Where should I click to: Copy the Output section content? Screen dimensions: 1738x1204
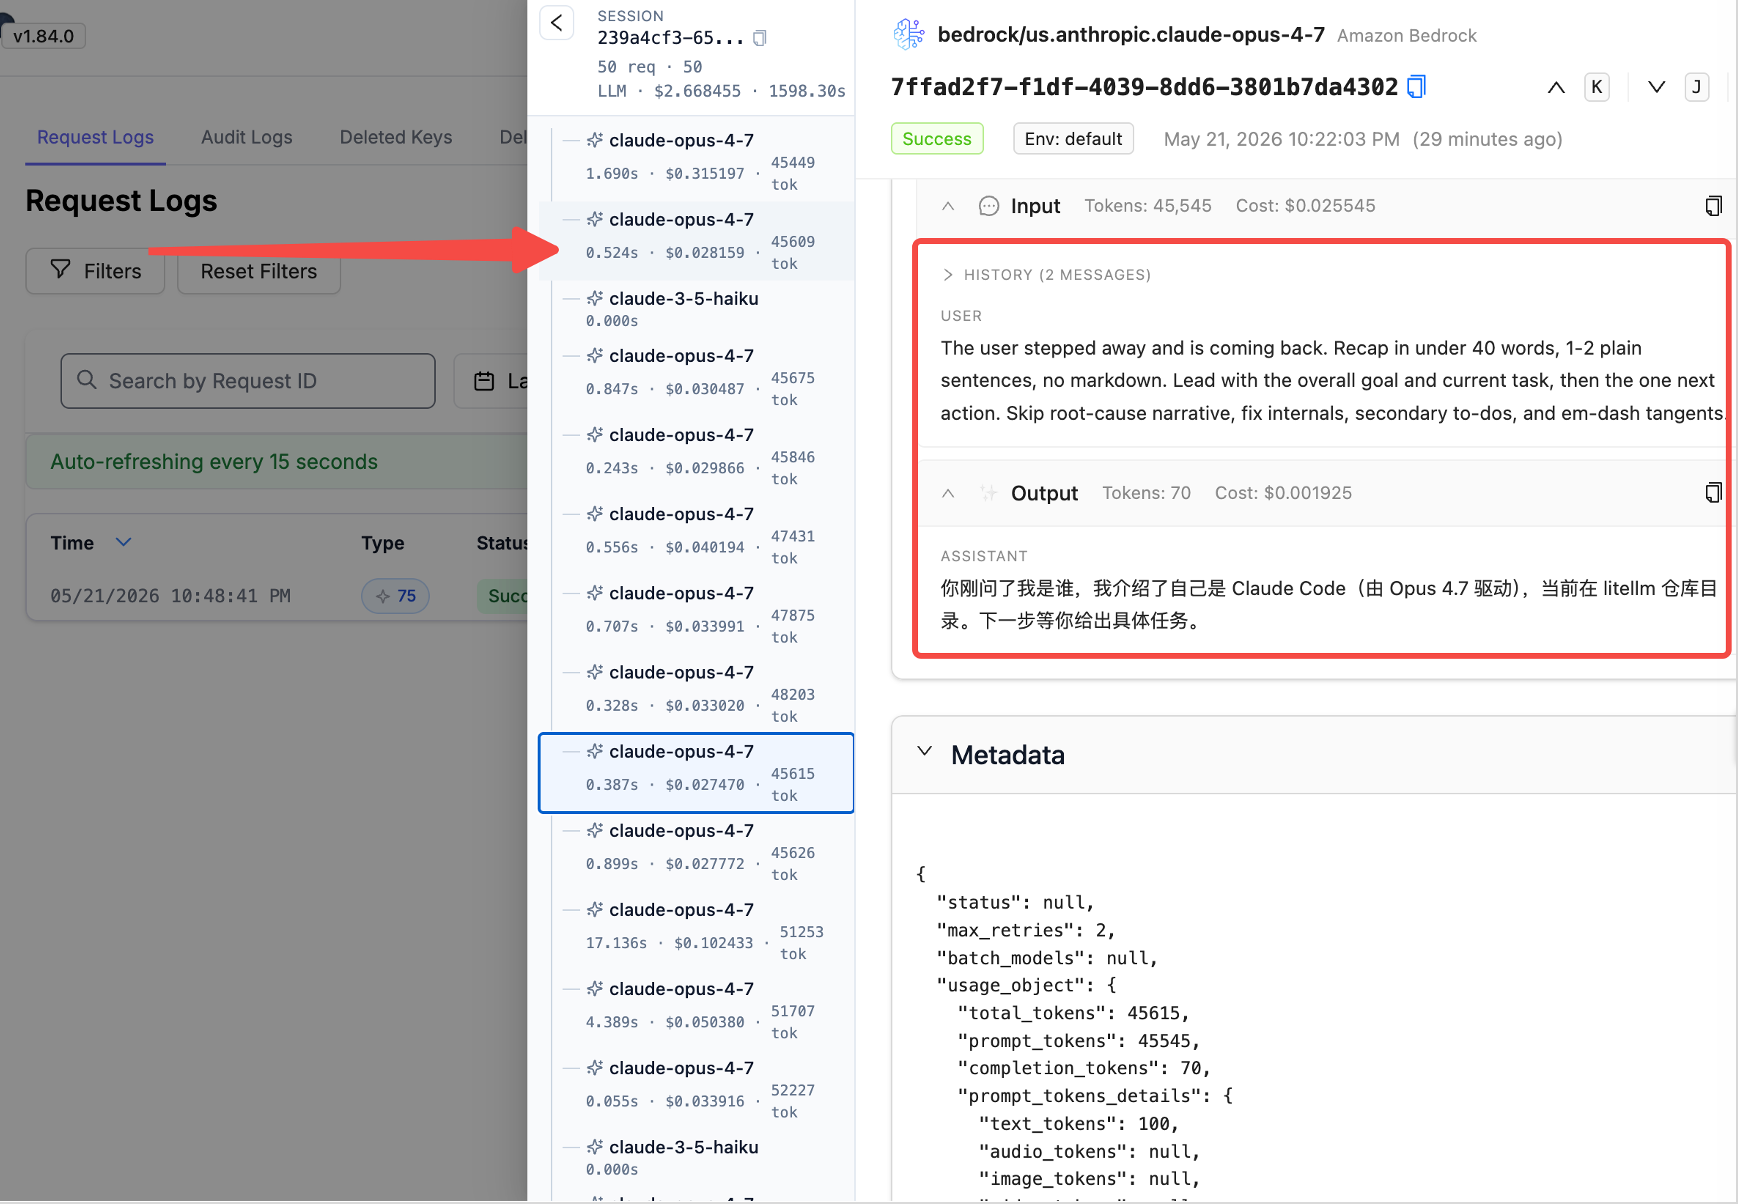[x=1713, y=493]
